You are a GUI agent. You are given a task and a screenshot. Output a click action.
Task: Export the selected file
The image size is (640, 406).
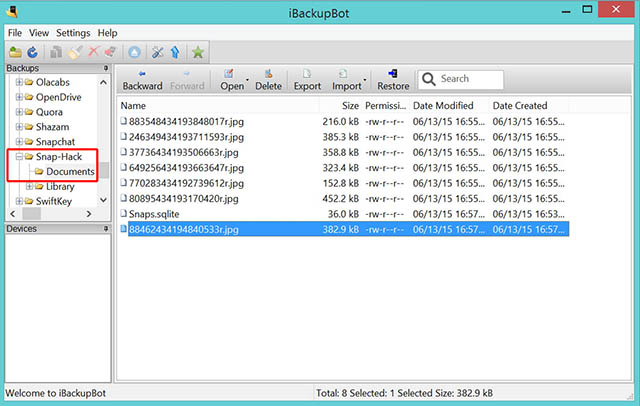(x=307, y=80)
